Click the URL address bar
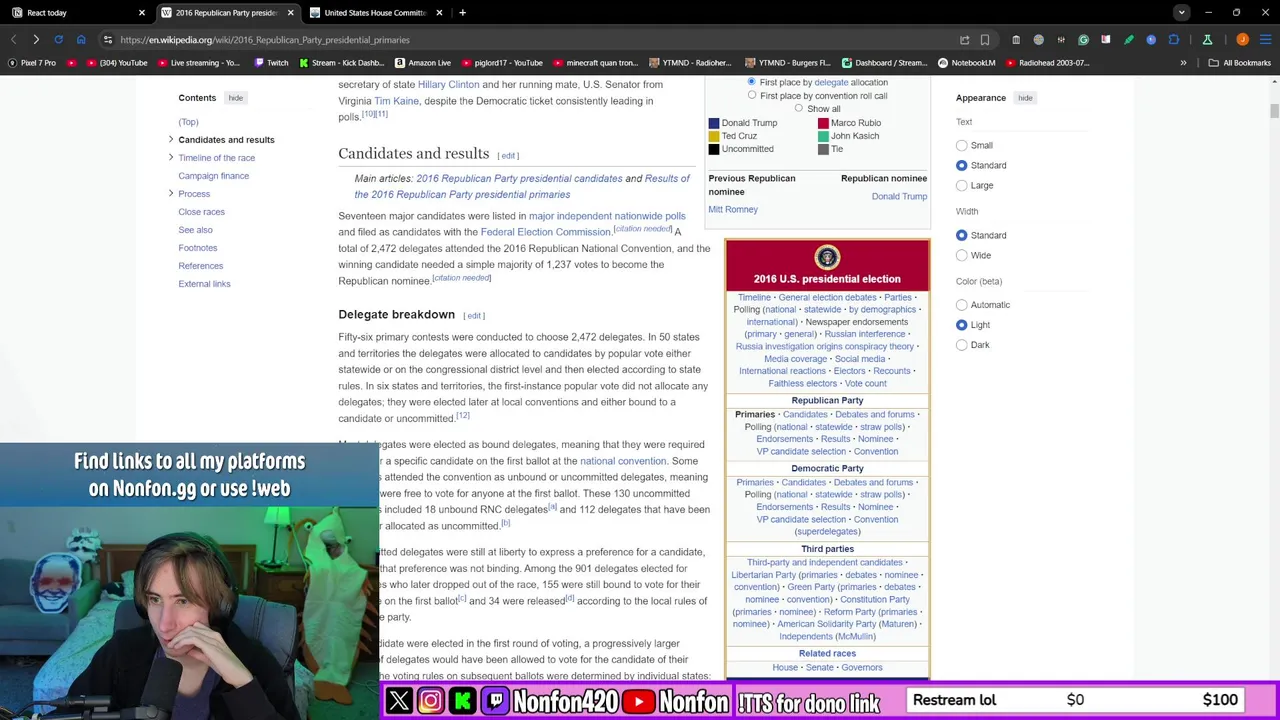 530,40
